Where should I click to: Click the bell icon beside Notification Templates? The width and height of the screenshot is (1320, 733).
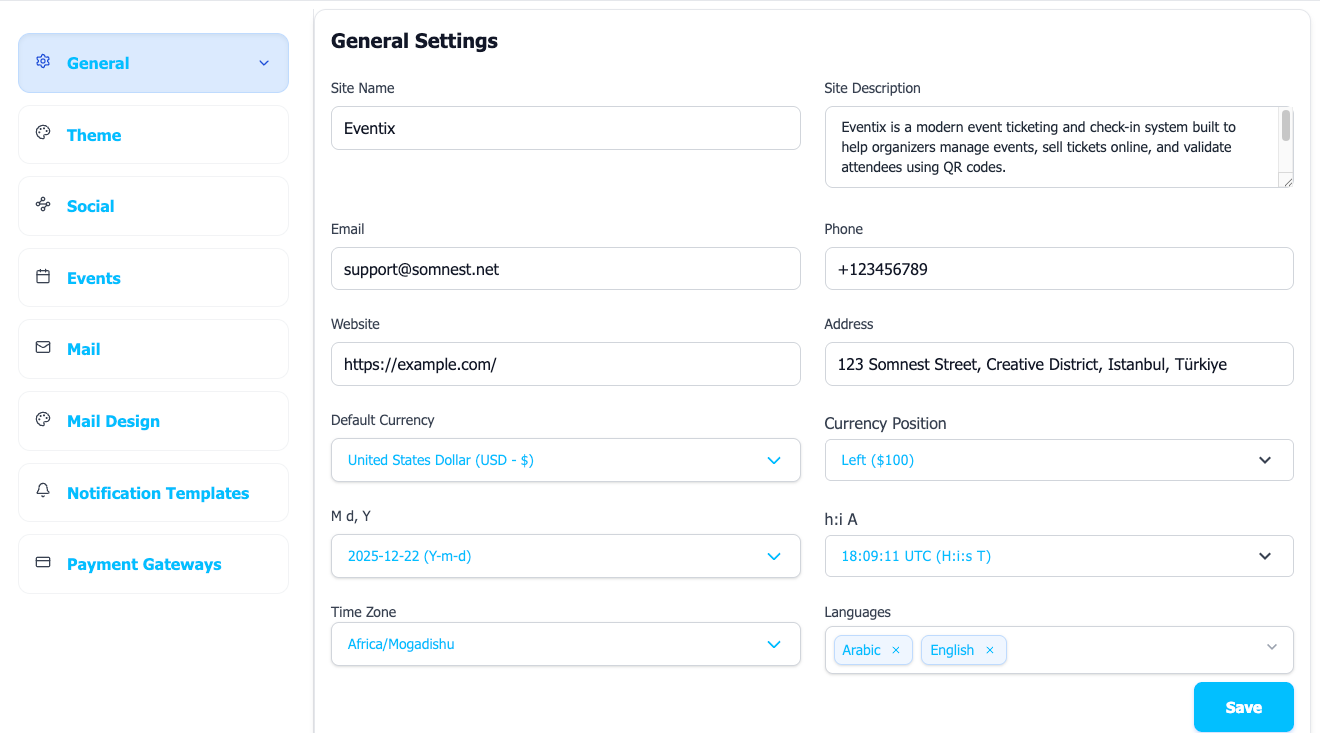43,490
